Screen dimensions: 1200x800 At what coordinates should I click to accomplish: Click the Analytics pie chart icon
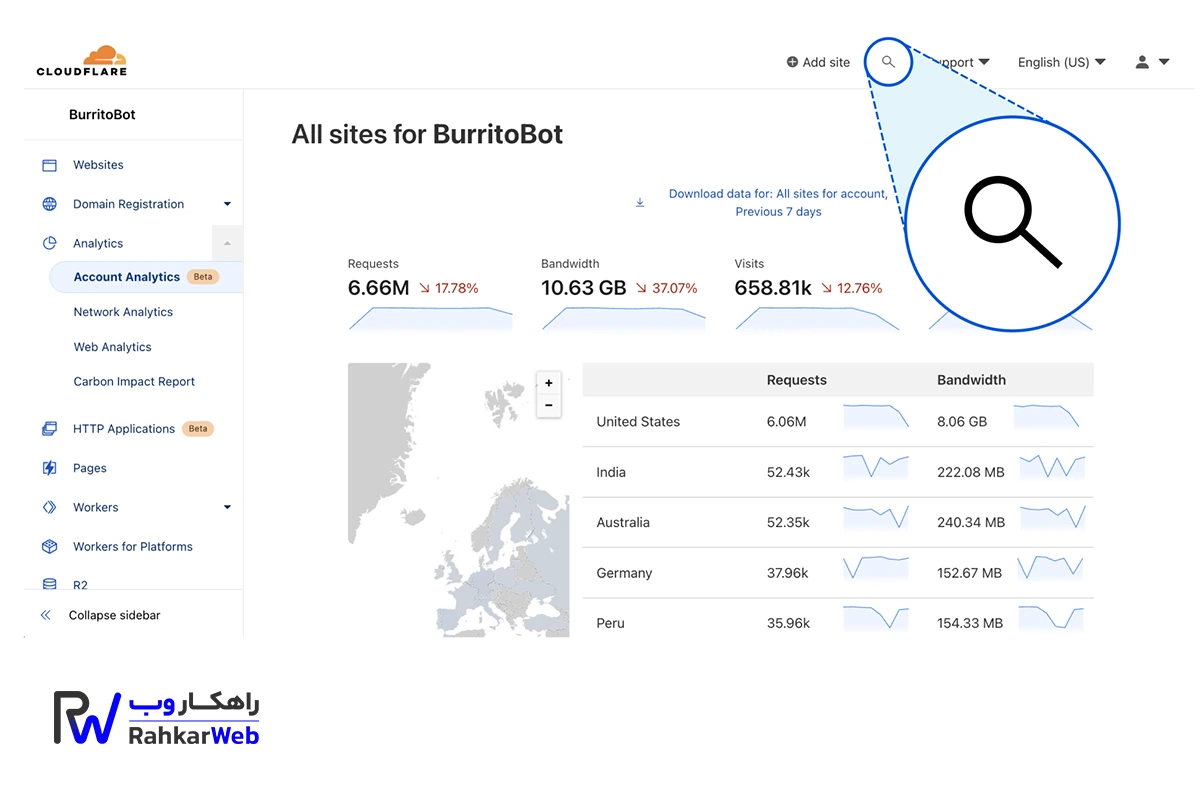49,243
